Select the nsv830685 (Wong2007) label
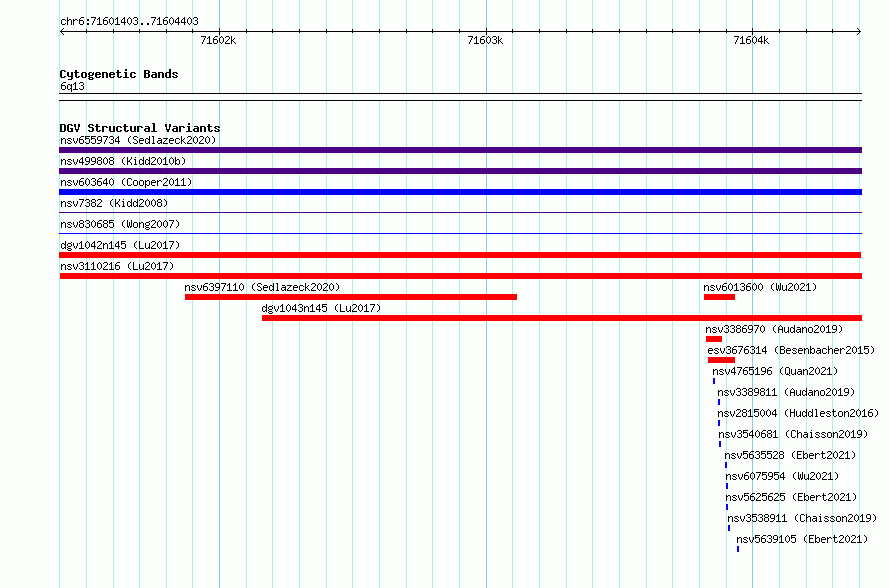Viewport: 890px width, 588px height. coord(120,224)
